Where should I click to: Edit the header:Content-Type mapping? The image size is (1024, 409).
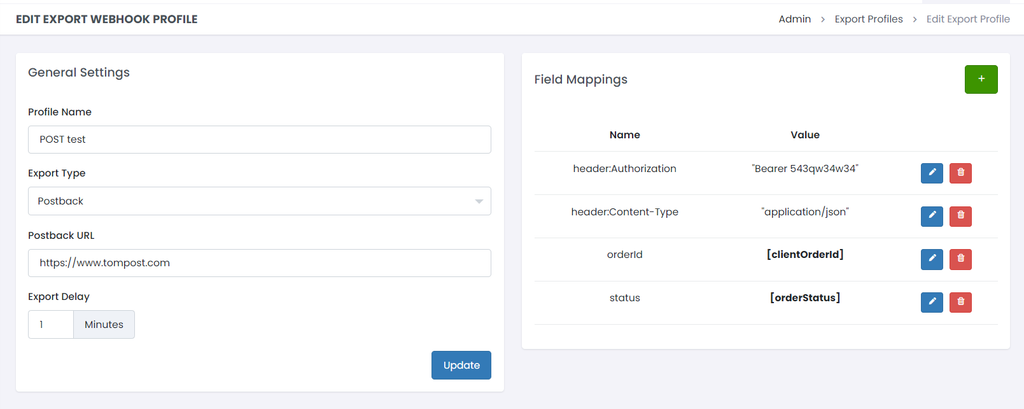(x=931, y=216)
